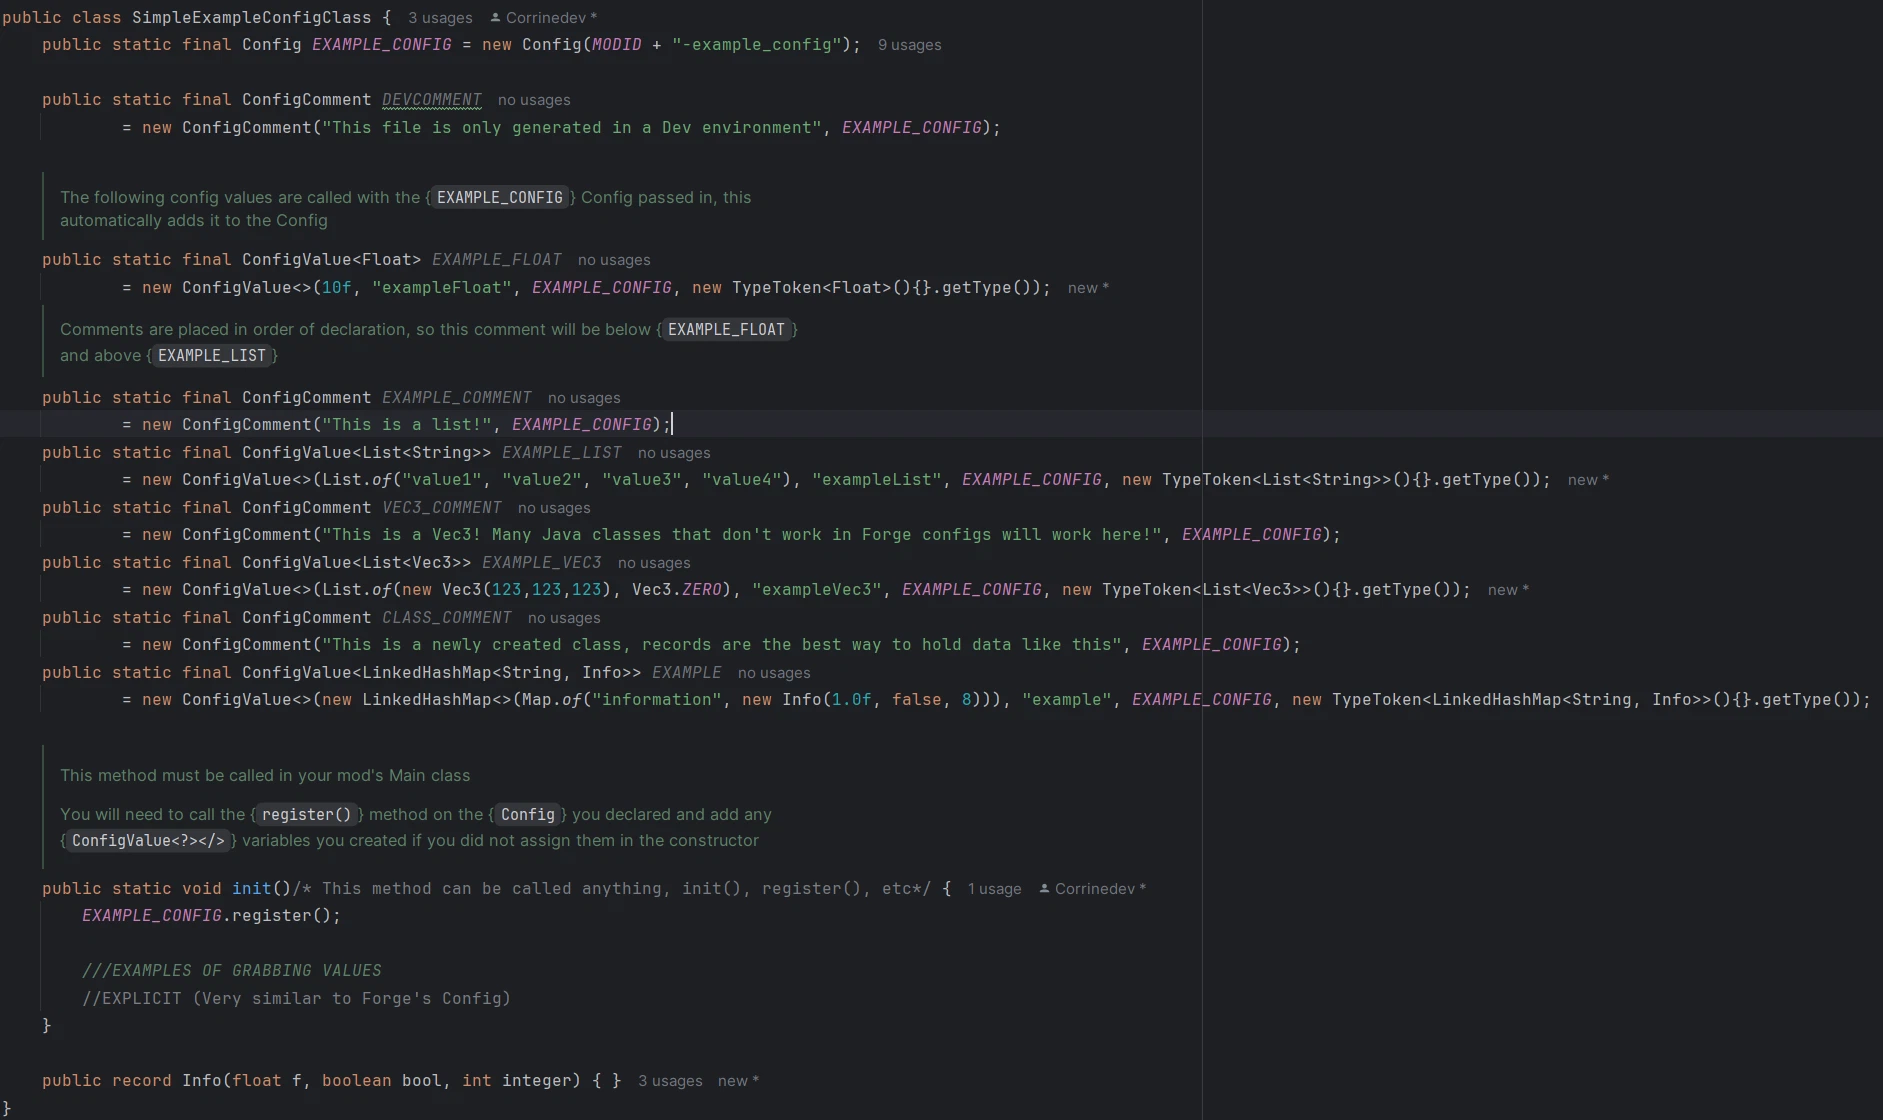The image size is (1883, 1120).
Task: Click the 1.0f argument of the new Info call
Action: (851, 700)
